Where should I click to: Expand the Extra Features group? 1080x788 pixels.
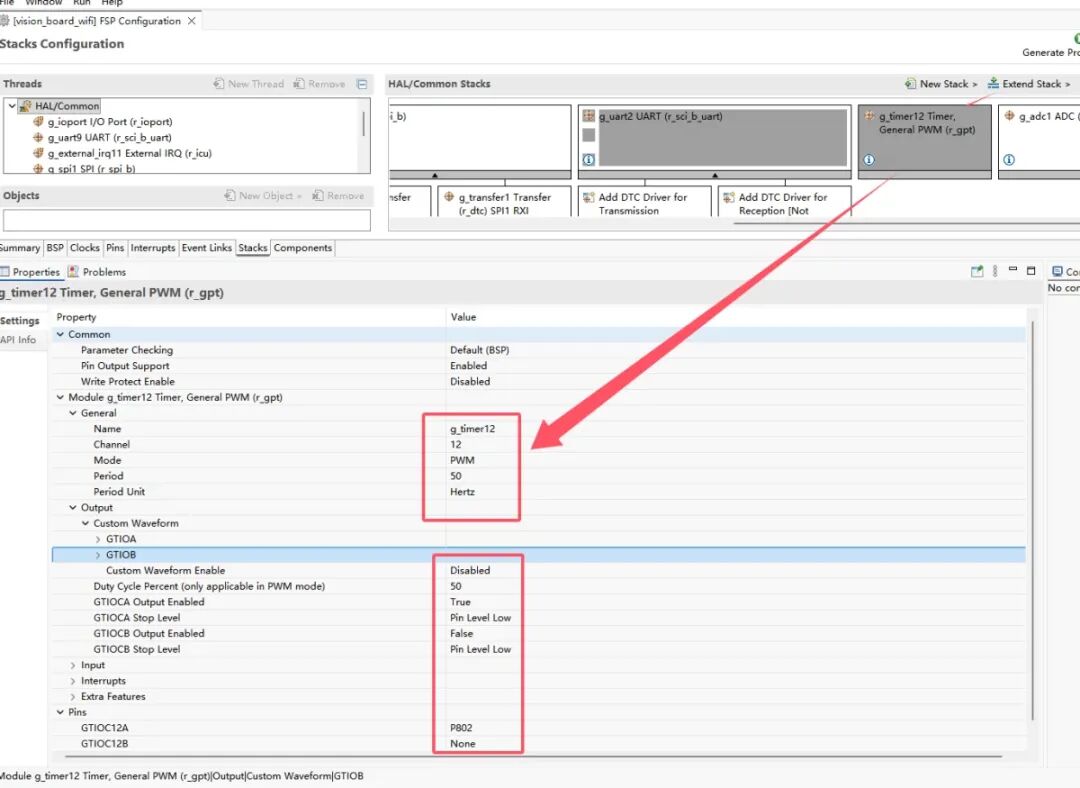coord(73,697)
